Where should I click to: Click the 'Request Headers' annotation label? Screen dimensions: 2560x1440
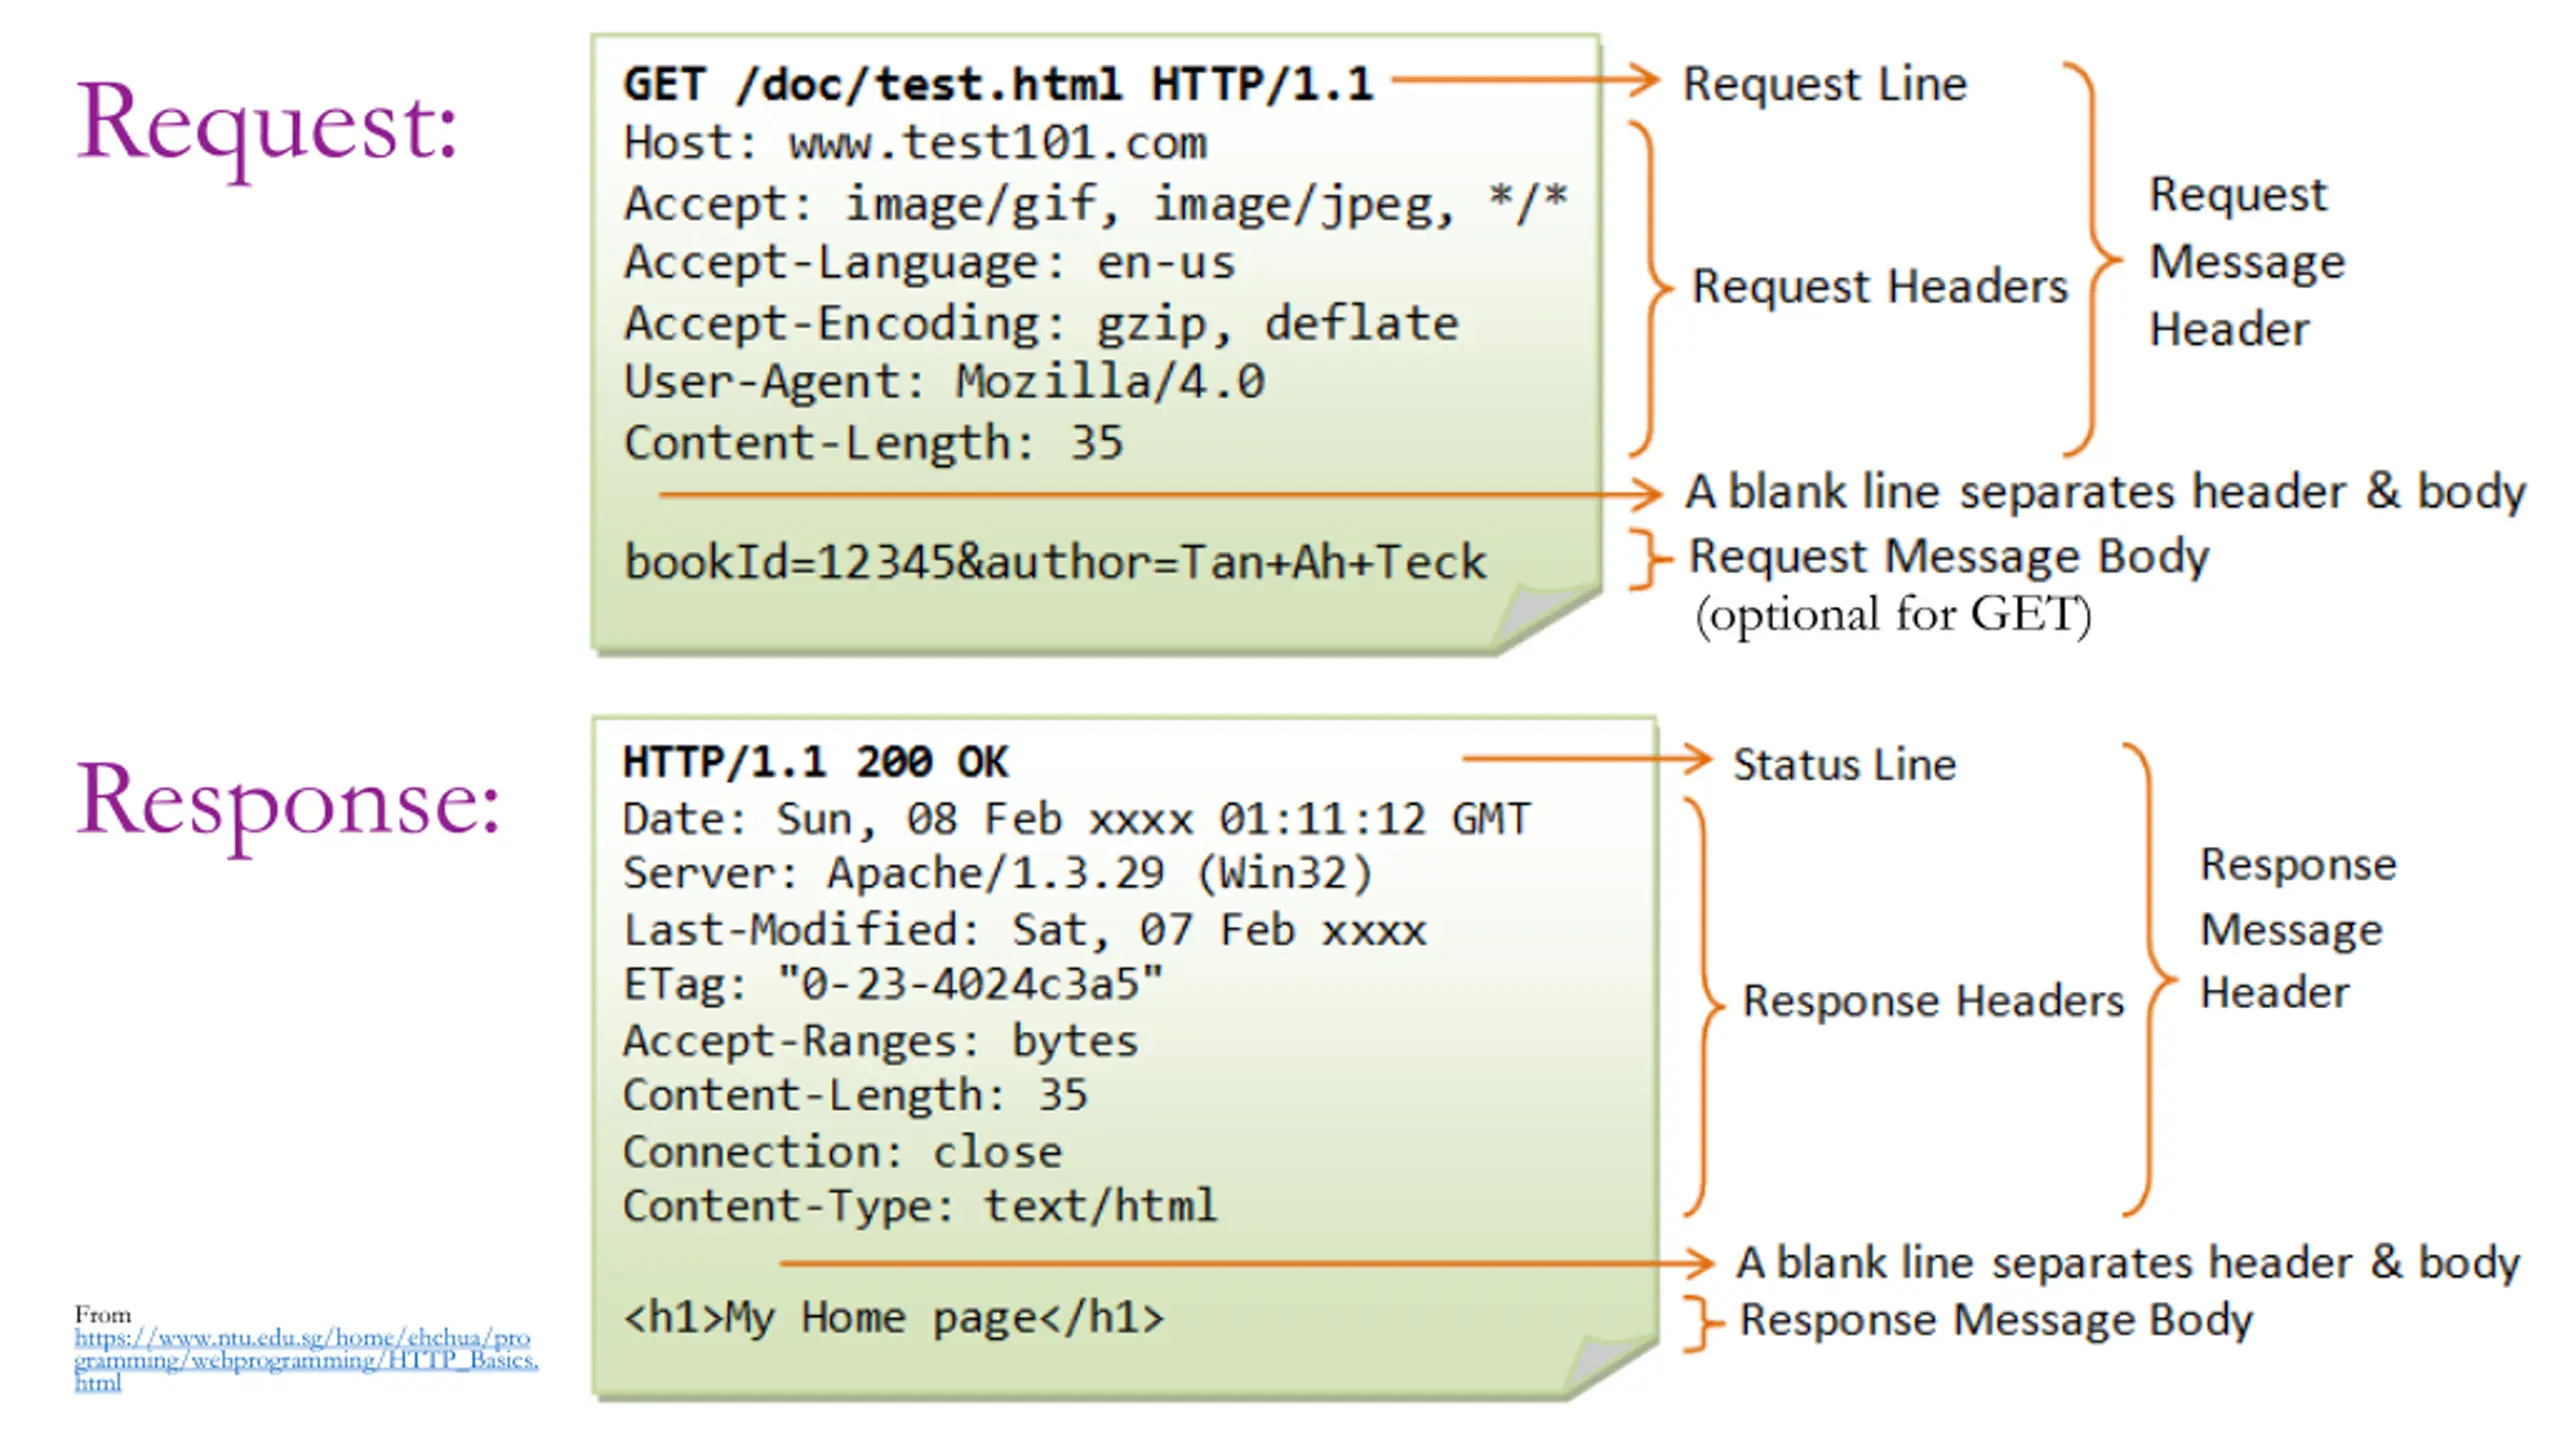point(1879,287)
